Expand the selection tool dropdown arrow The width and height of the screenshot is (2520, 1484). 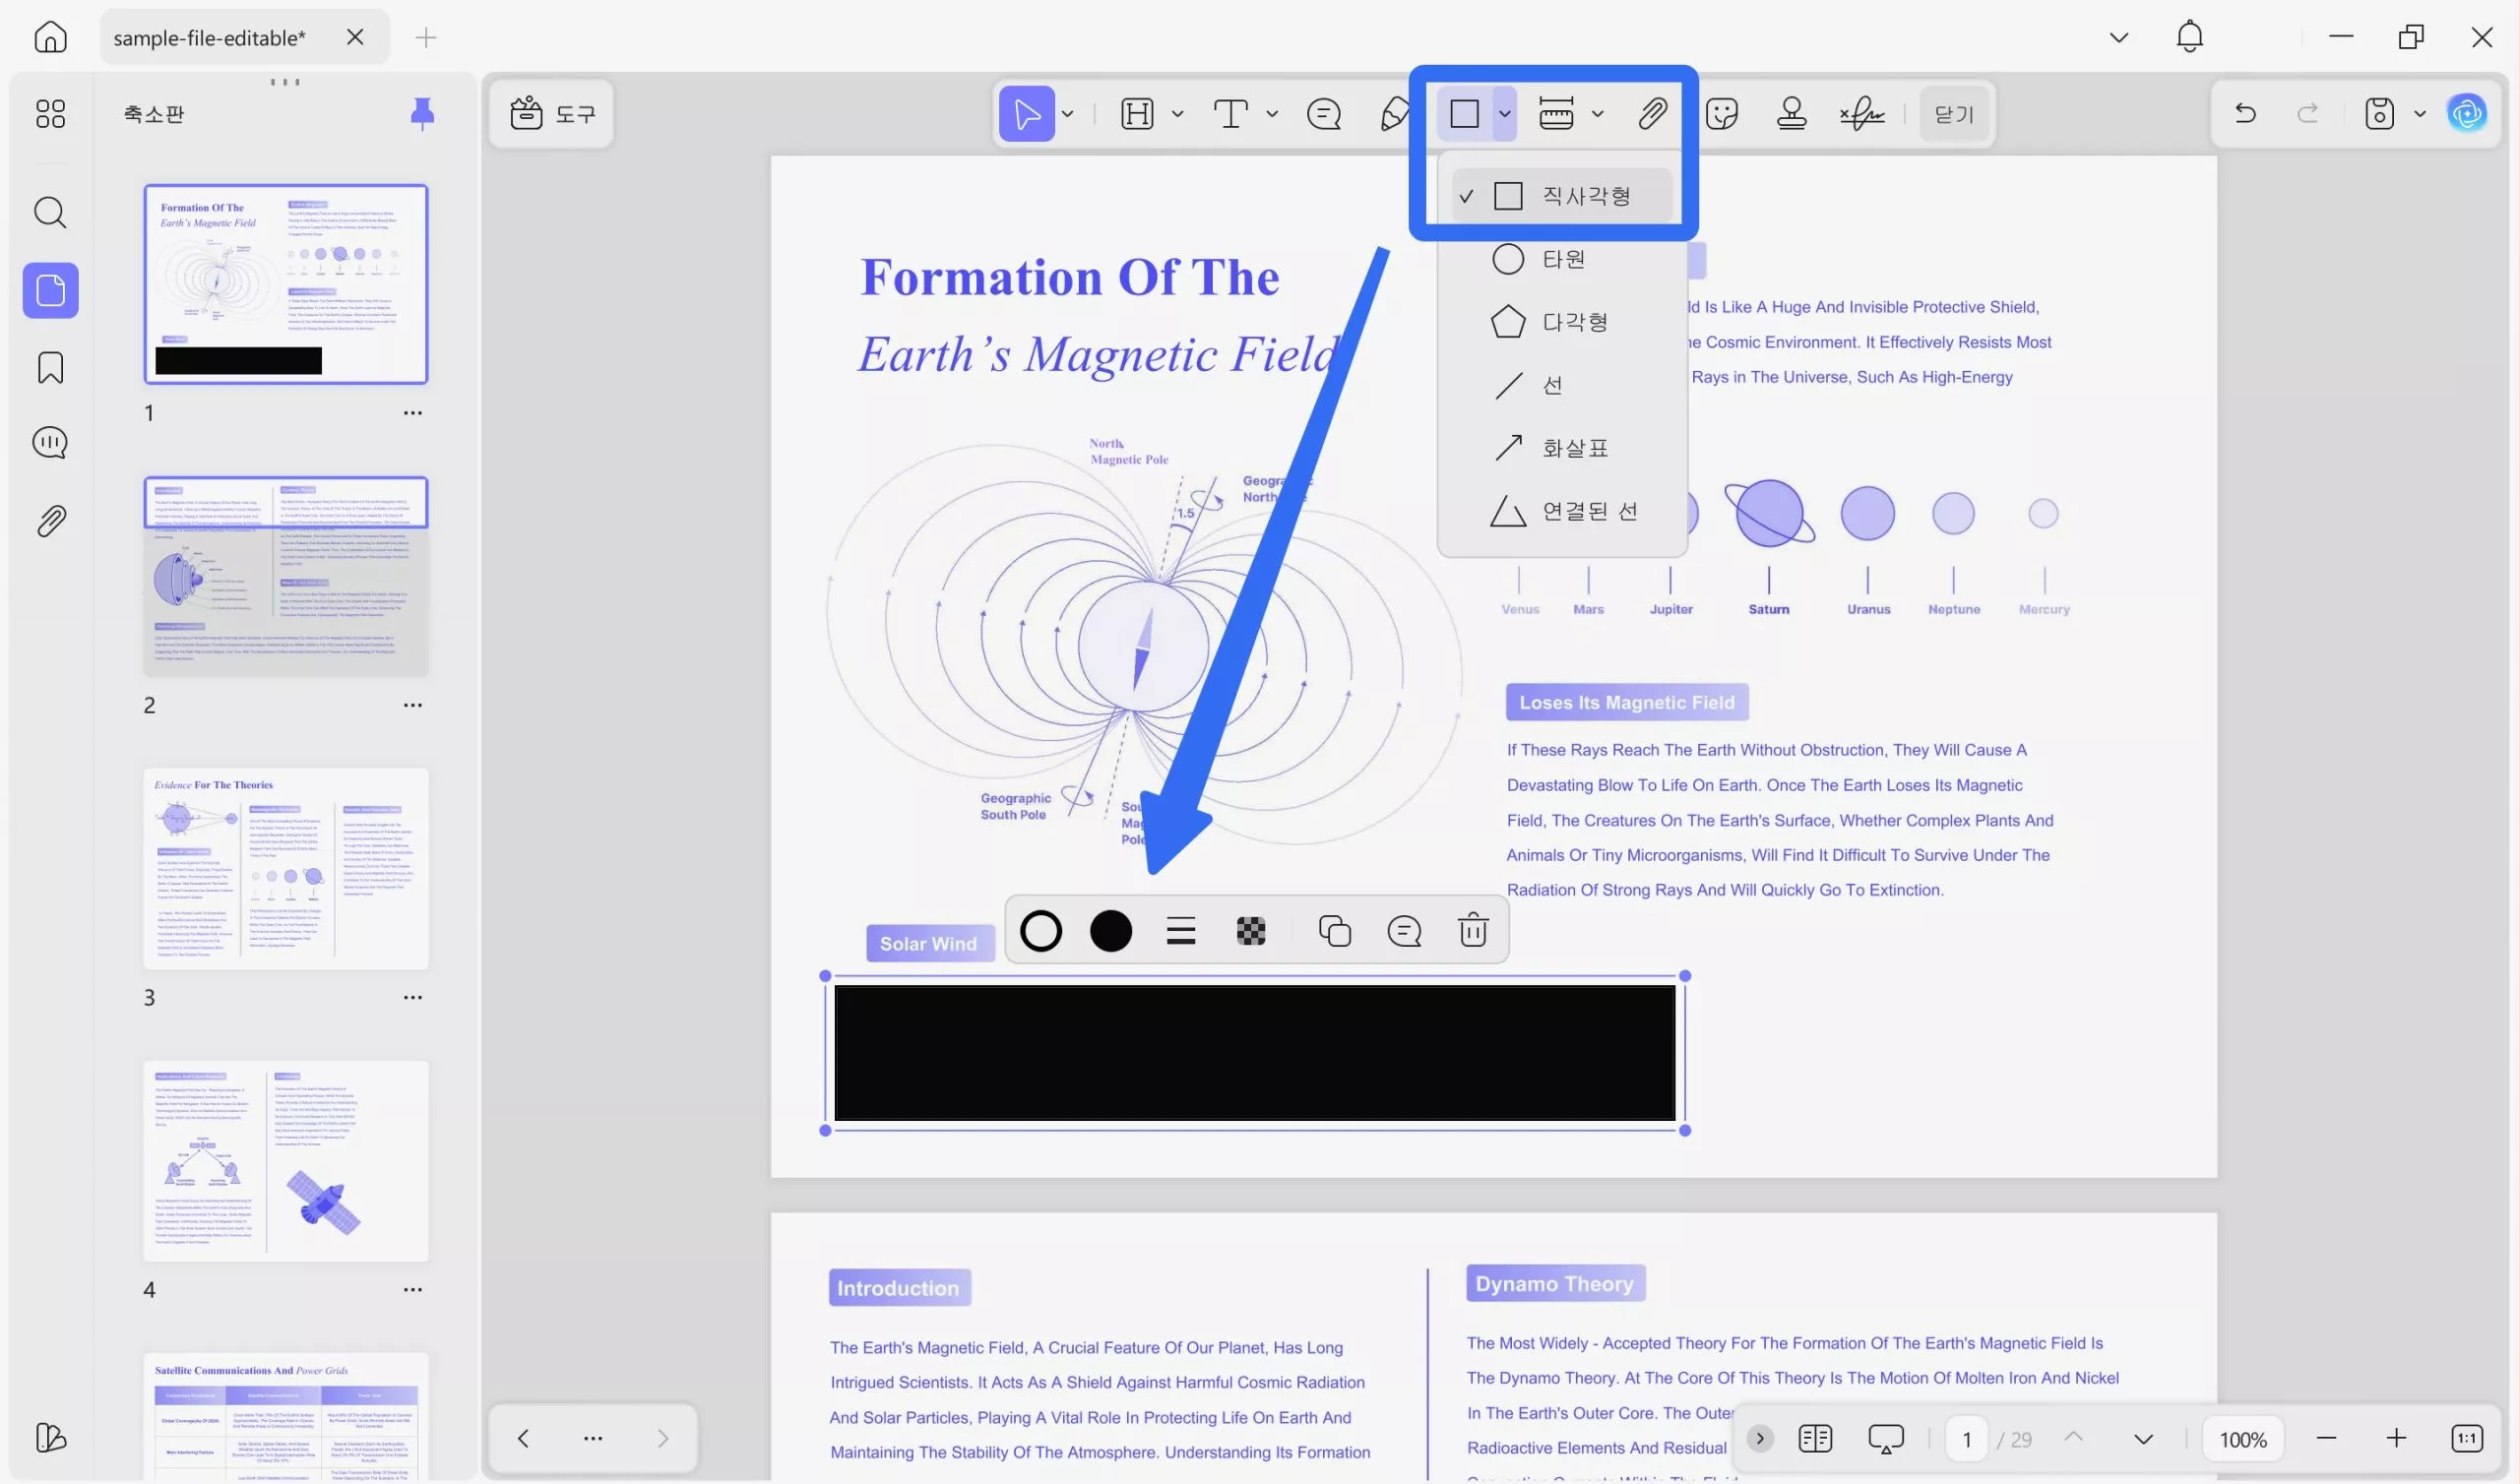click(x=1068, y=114)
